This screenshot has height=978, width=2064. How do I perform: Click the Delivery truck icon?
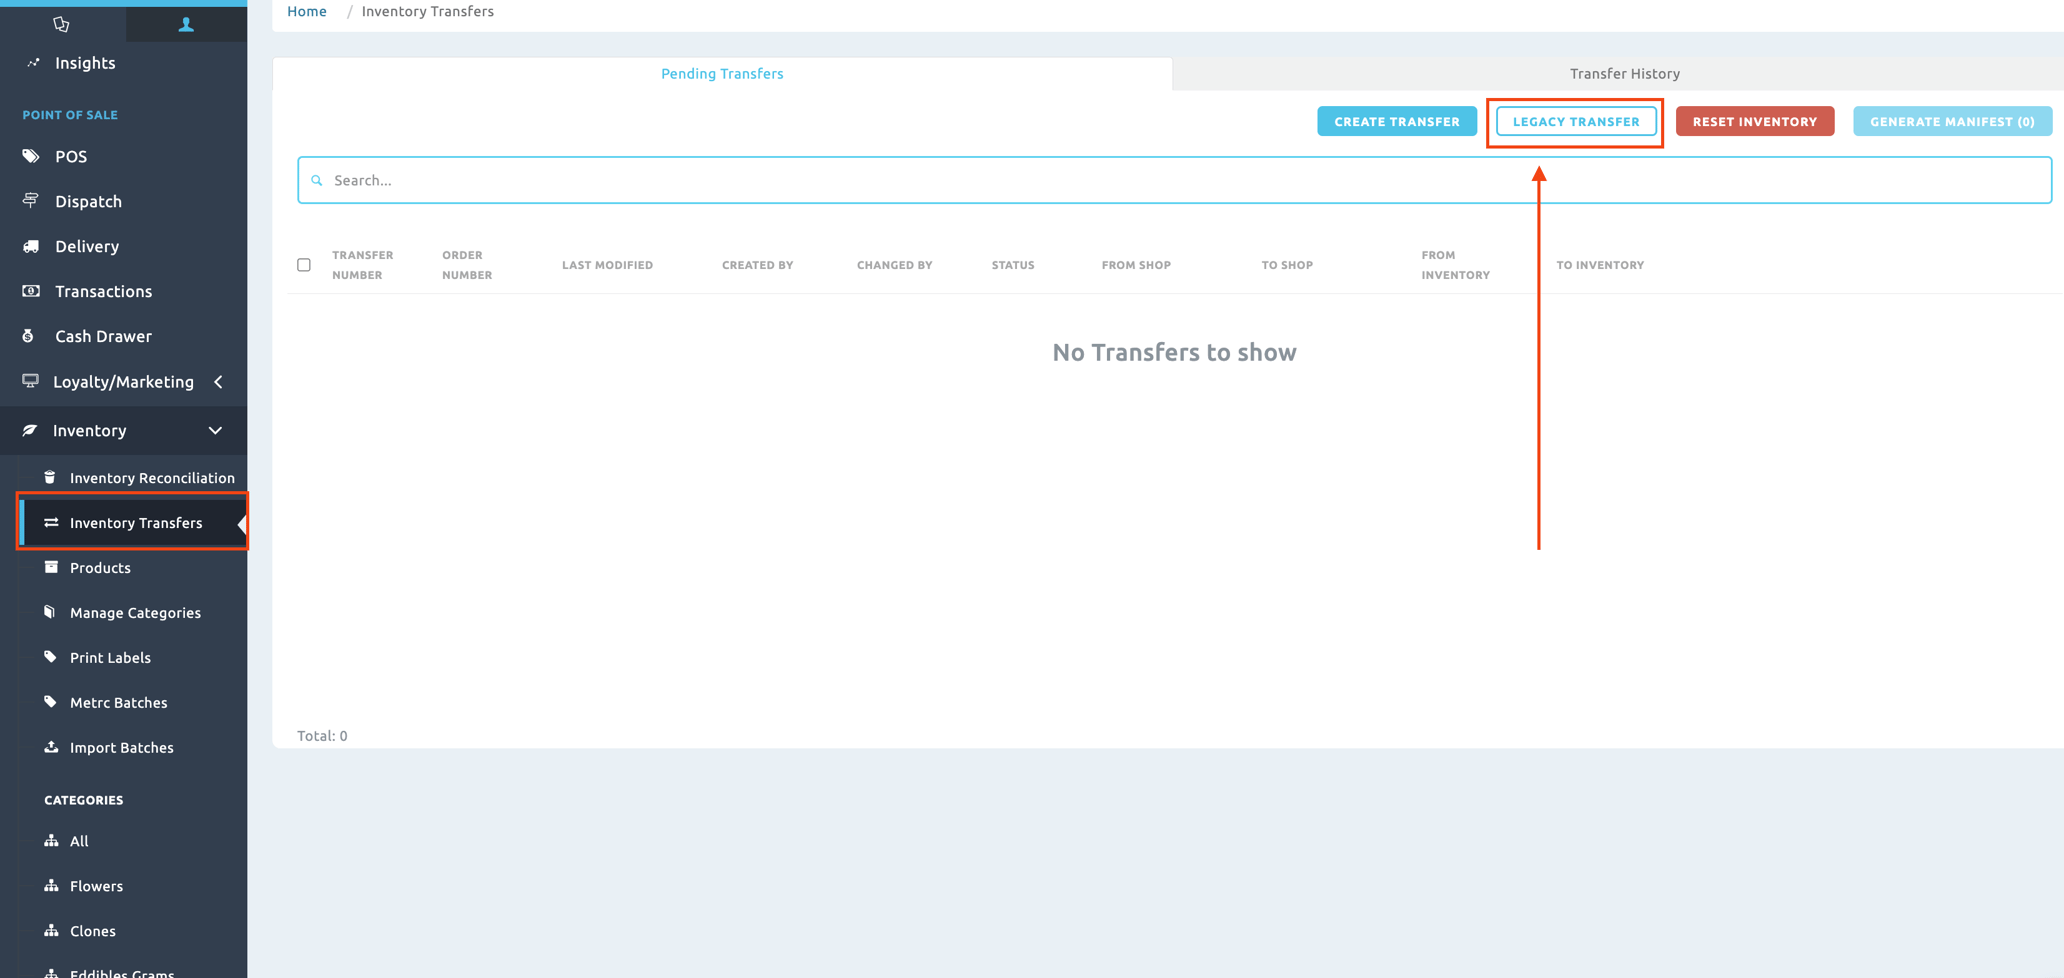click(x=30, y=246)
